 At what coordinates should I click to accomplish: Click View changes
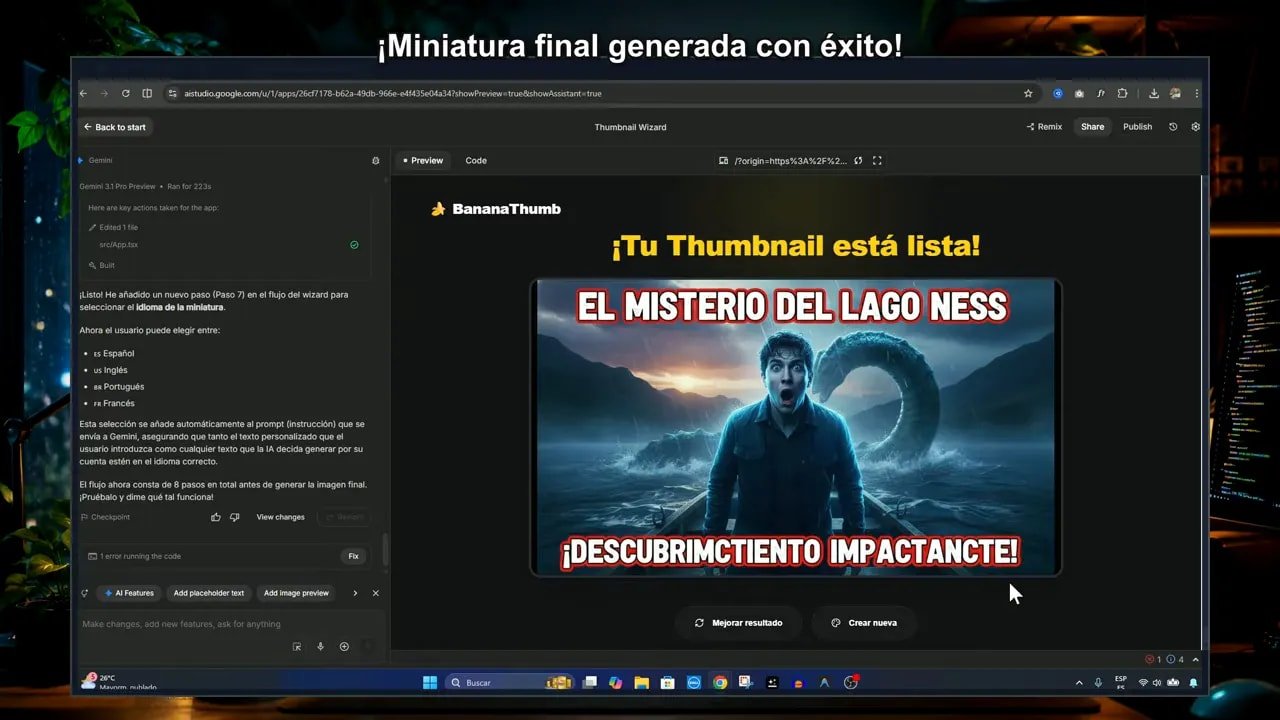[280, 517]
